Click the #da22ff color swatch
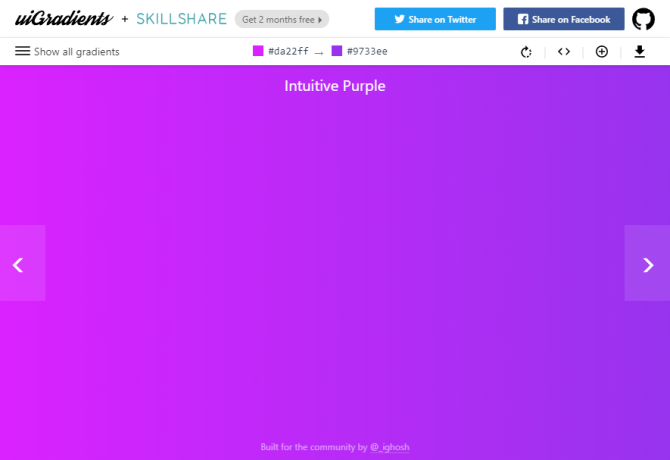Viewport: 670px width, 460px height. click(258, 51)
